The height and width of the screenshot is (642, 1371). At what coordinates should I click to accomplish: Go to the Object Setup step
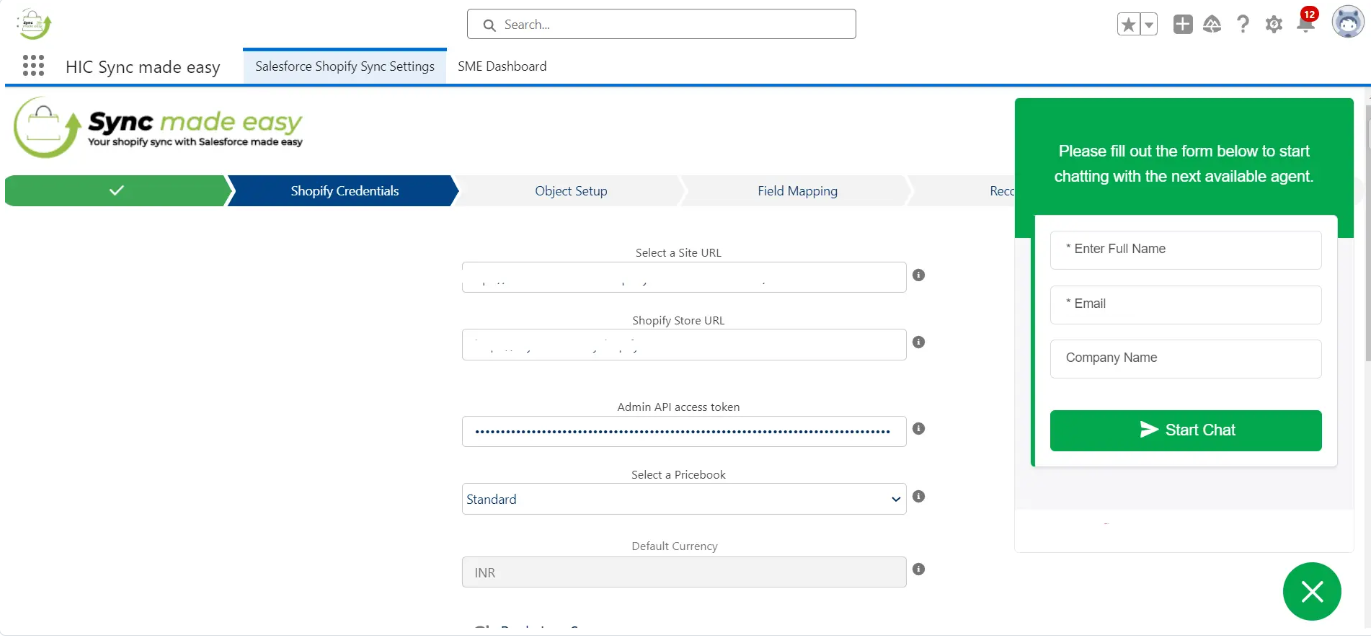571,191
